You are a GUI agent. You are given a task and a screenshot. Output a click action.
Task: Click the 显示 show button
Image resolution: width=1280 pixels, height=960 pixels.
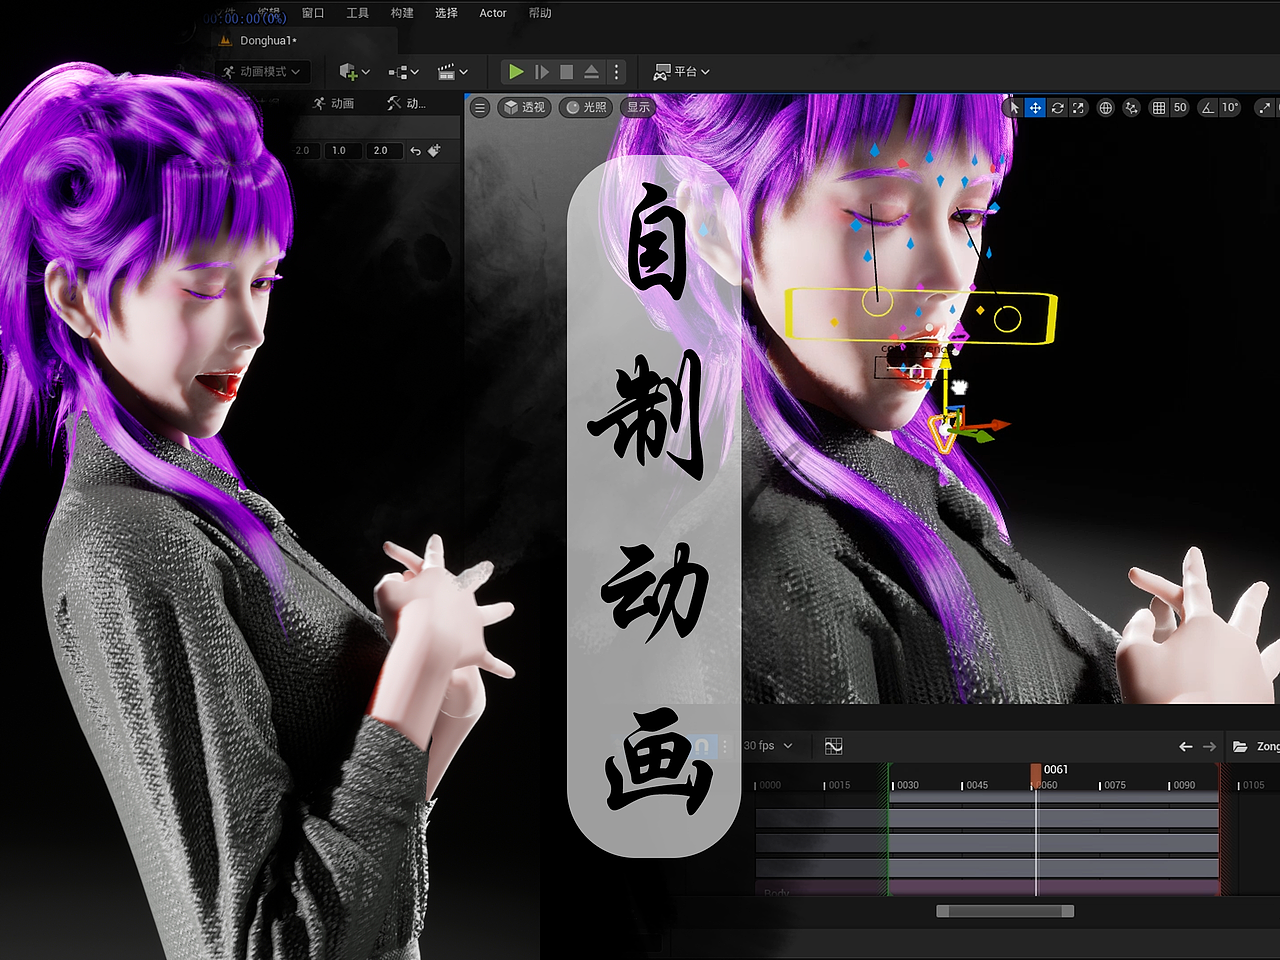click(x=638, y=107)
